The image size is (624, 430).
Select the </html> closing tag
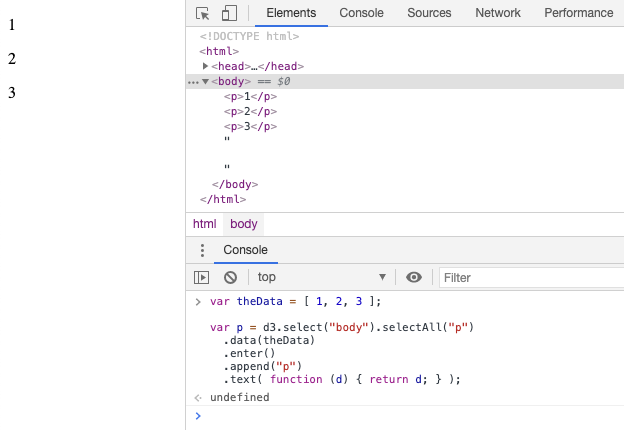[x=223, y=199]
